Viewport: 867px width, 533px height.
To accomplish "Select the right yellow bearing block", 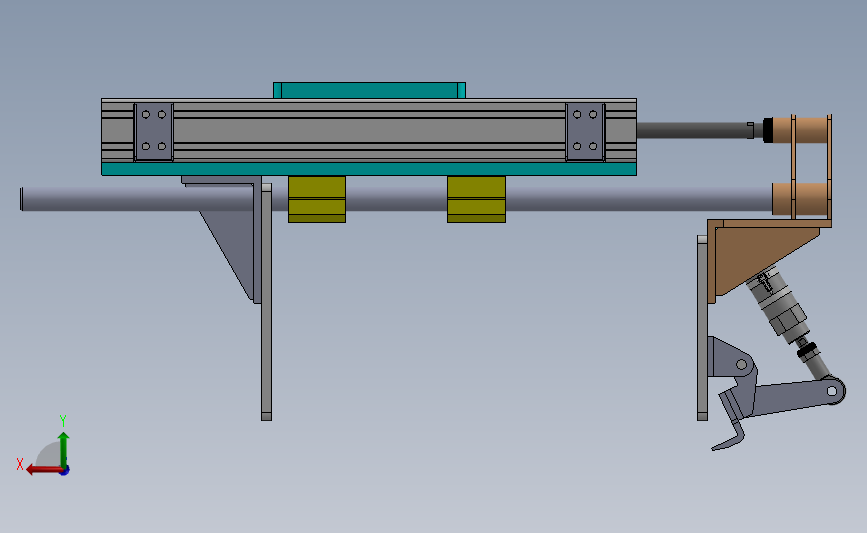I will point(476,199).
